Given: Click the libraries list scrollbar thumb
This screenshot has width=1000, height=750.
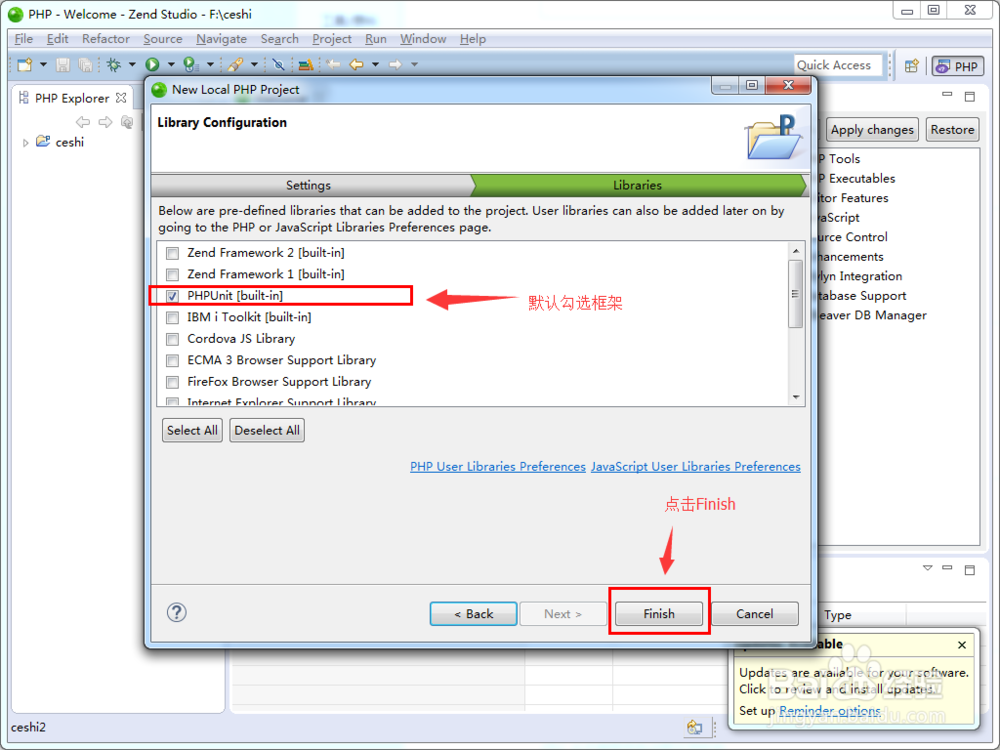Looking at the screenshot, I should (795, 293).
